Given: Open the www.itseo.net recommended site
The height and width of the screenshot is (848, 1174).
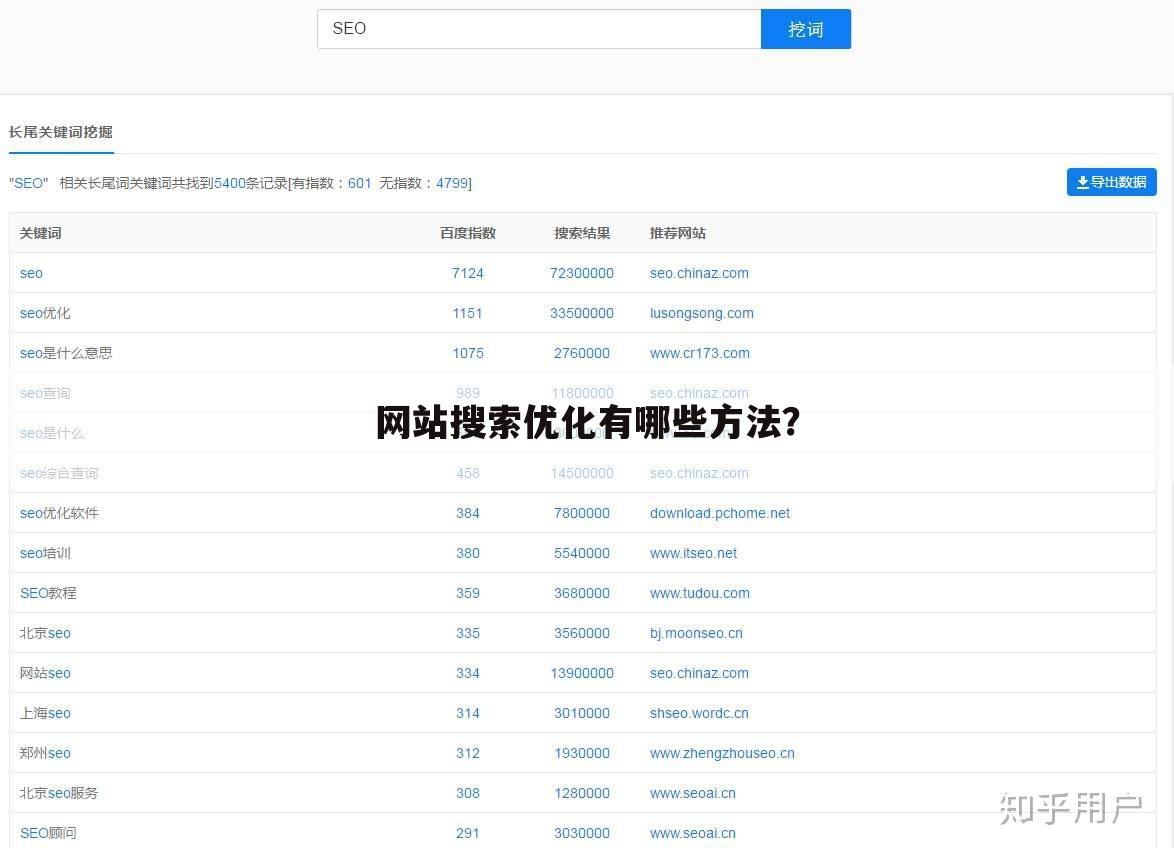Looking at the screenshot, I should [x=693, y=553].
